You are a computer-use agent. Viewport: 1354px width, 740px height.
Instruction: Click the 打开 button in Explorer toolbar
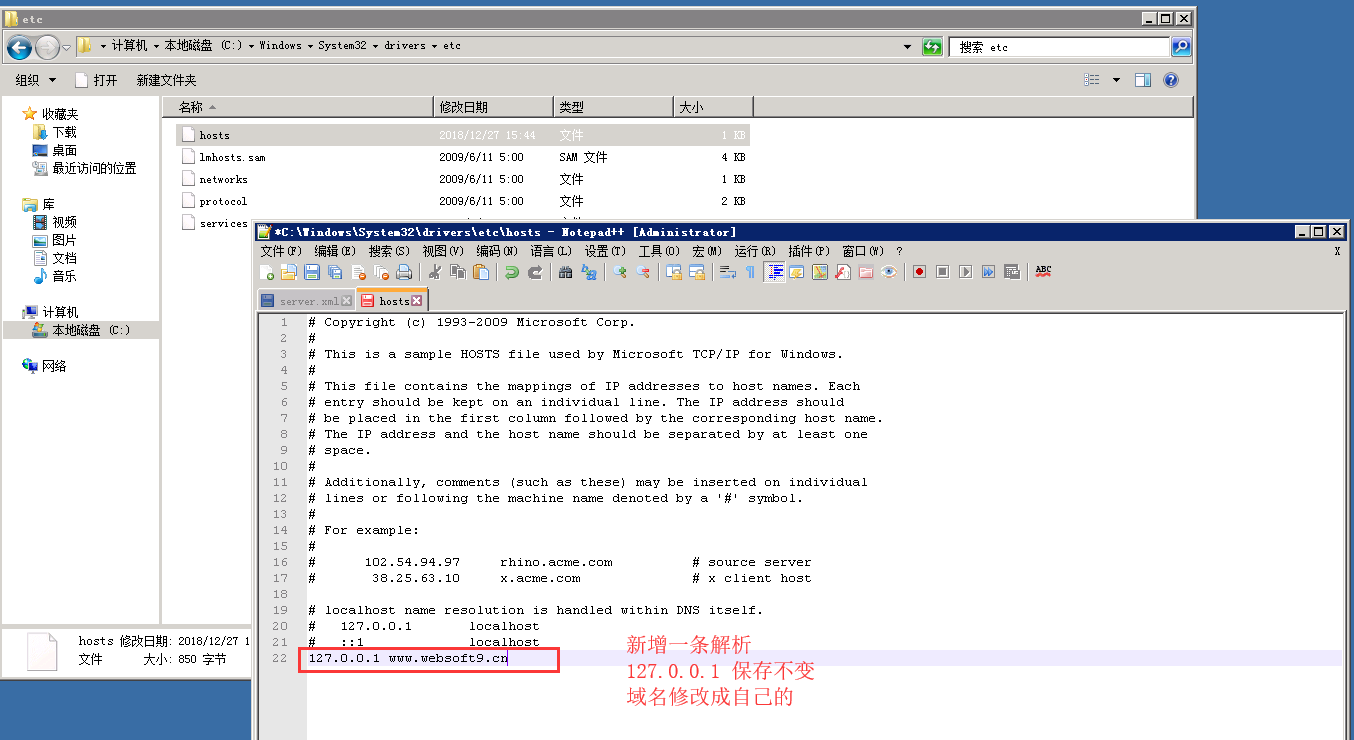coord(97,80)
